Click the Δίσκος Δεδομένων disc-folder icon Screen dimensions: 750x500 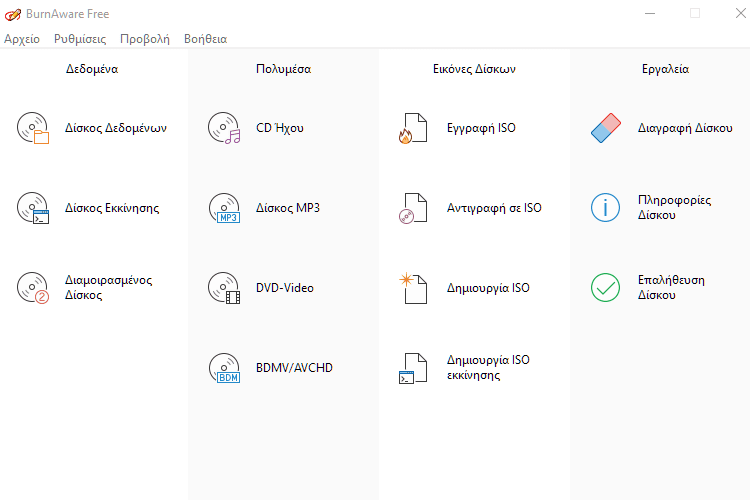tap(33, 128)
